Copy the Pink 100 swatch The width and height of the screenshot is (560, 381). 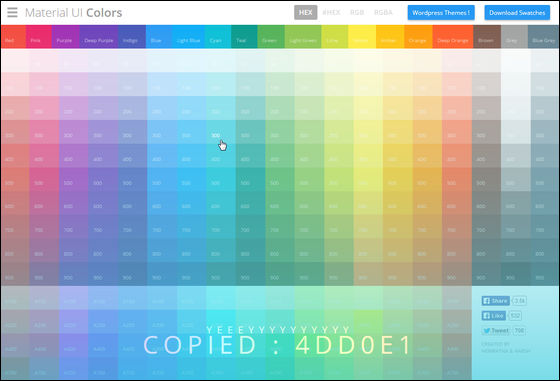(x=44, y=84)
